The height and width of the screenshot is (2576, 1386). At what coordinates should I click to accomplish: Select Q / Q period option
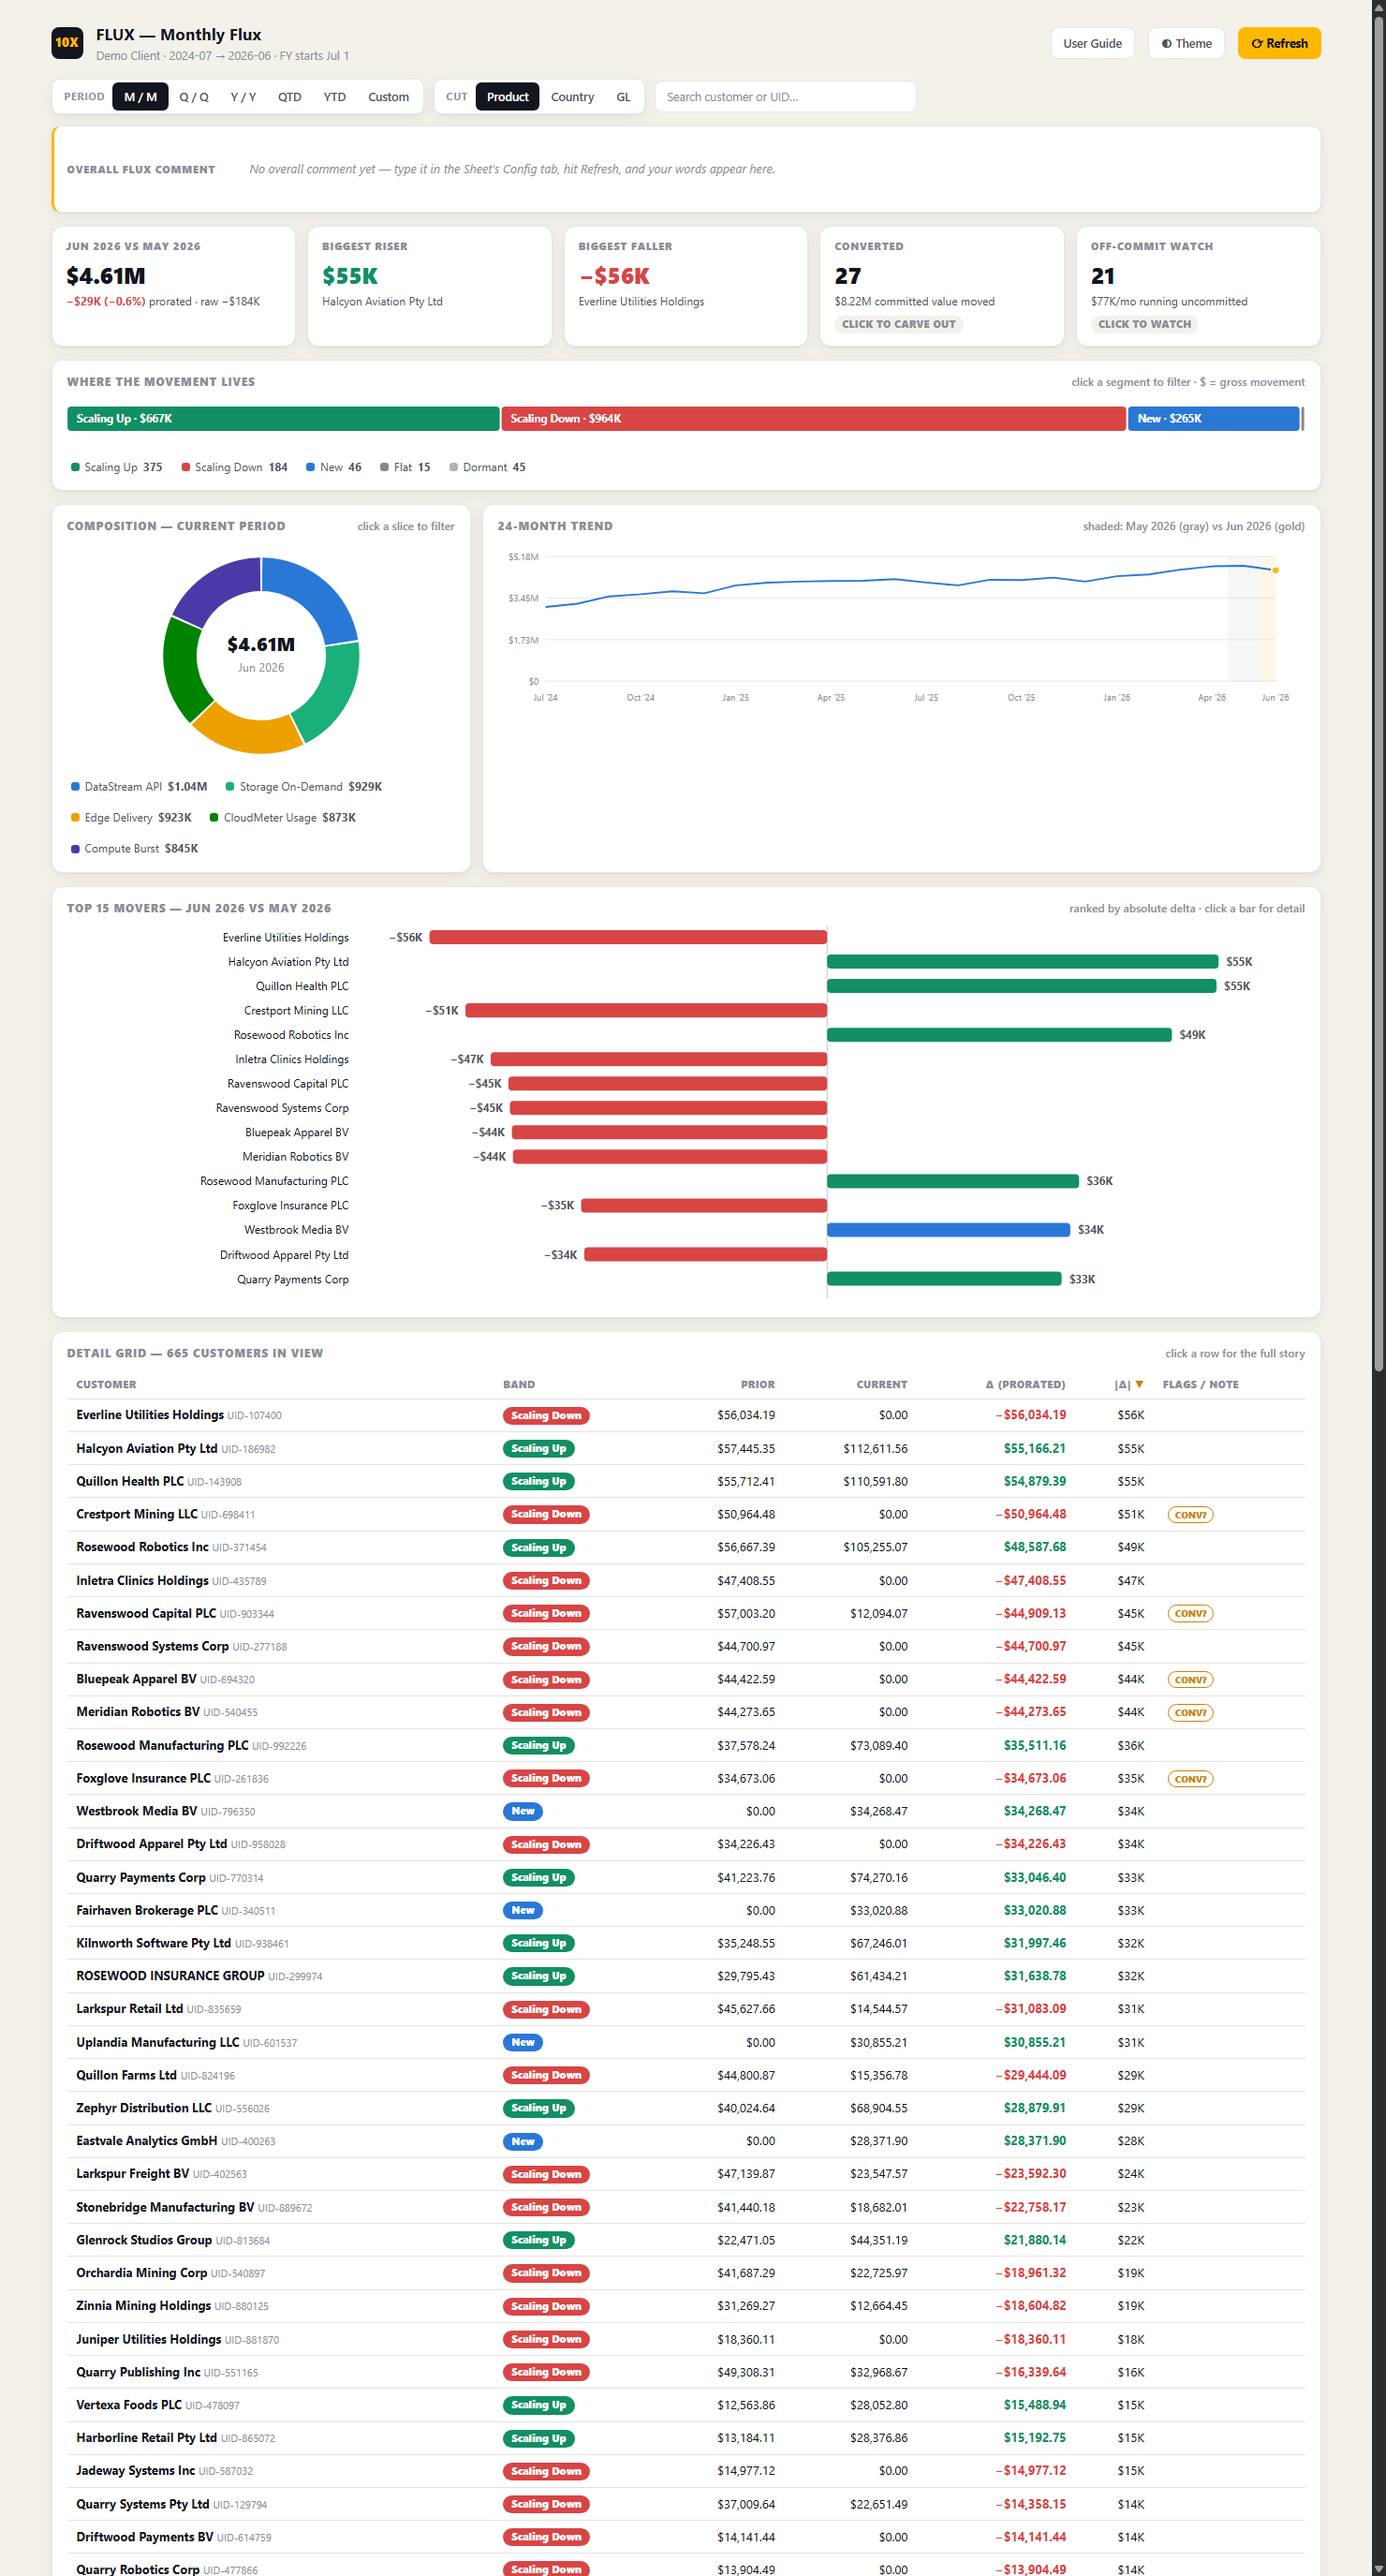(194, 97)
